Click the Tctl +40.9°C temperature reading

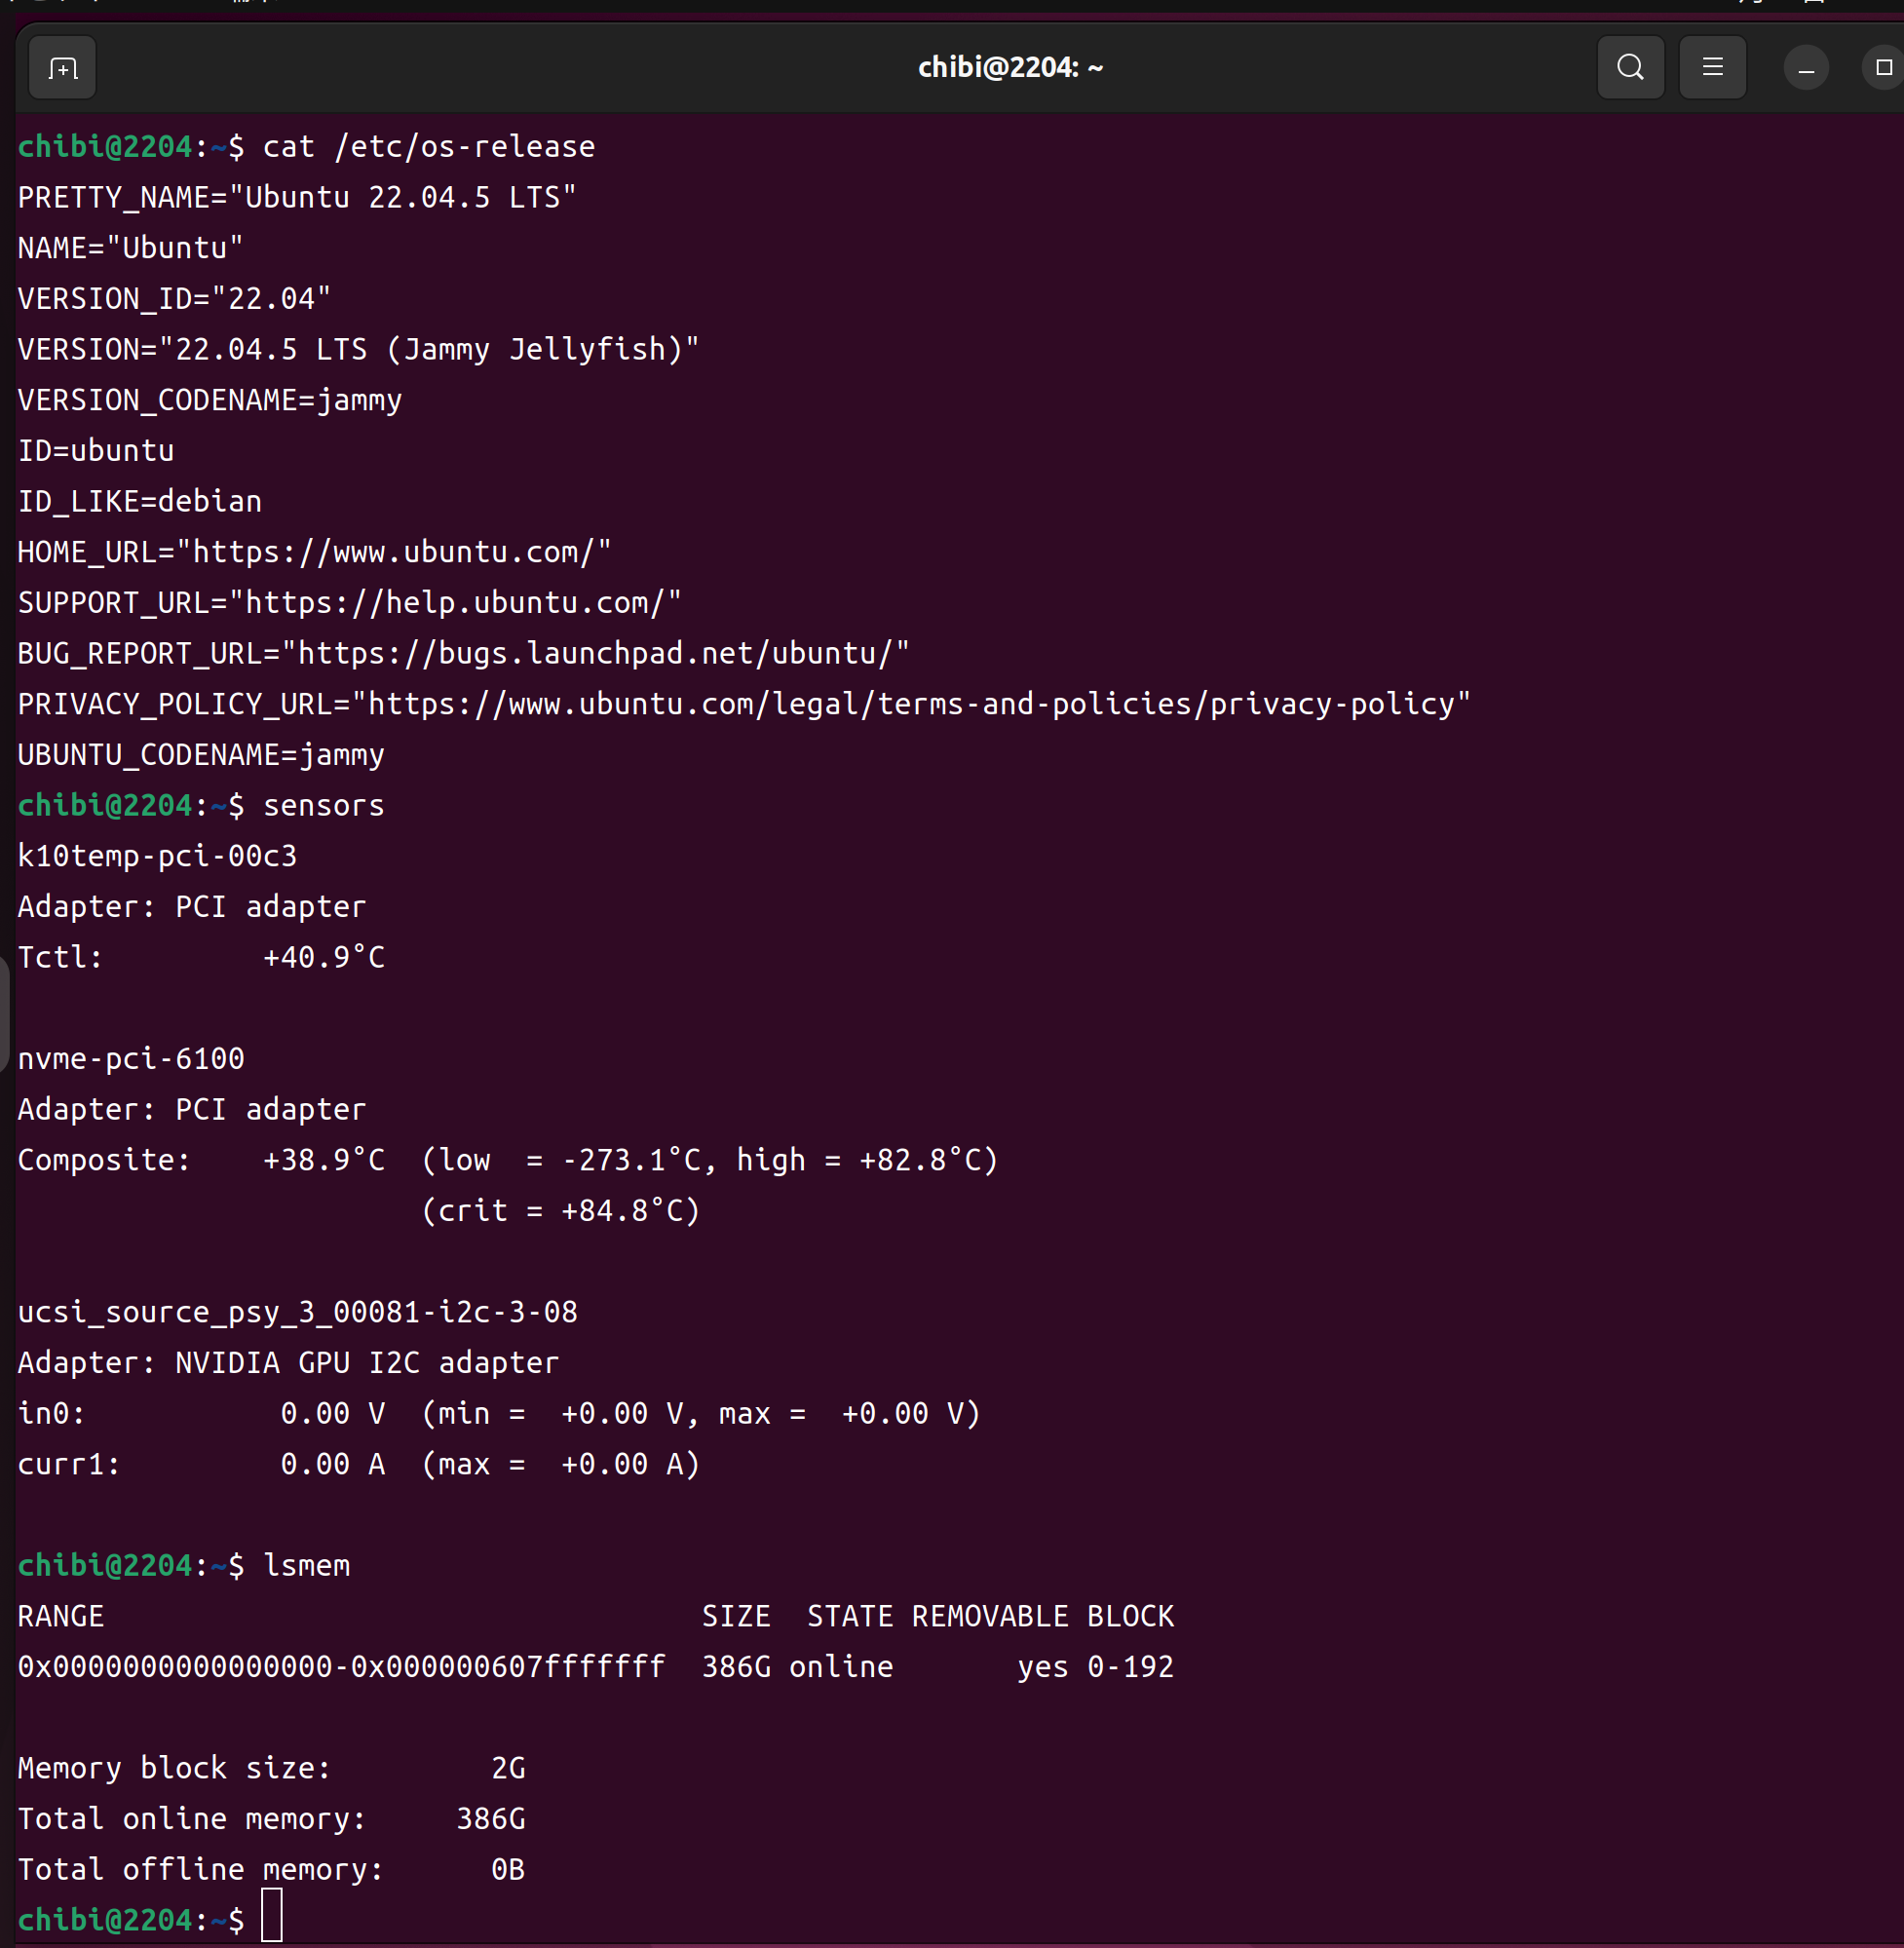[x=323, y=958]
